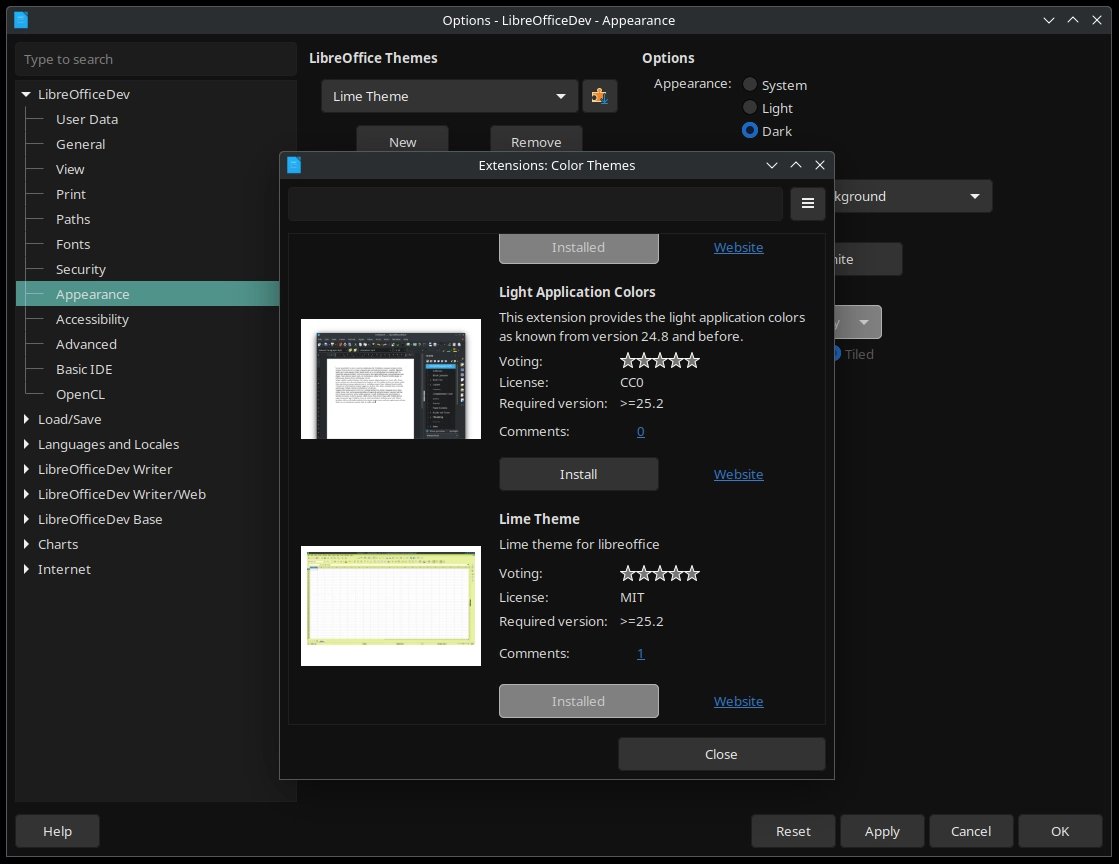
Task: Click the Lime Theme voting stars
Action: [660, 573]
